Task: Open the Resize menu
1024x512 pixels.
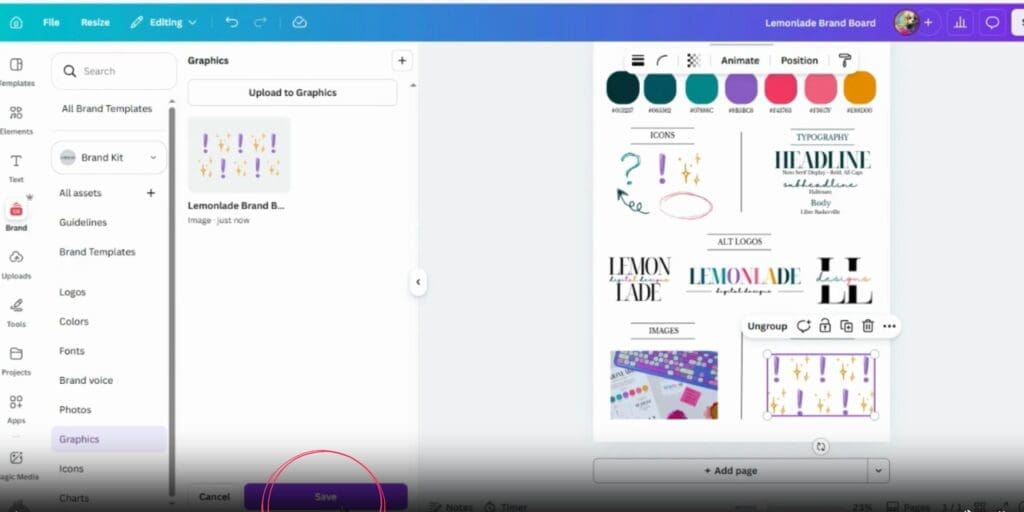Action: point(95,22)
